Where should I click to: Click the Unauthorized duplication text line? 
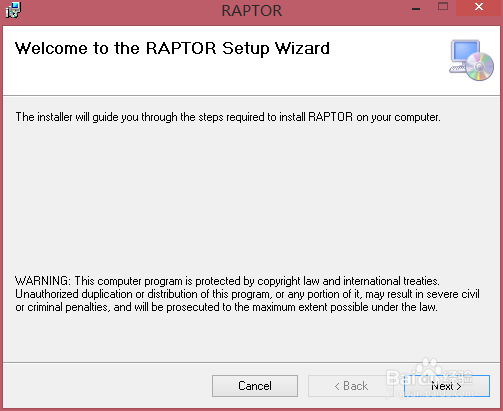click(x=247, y=294)
